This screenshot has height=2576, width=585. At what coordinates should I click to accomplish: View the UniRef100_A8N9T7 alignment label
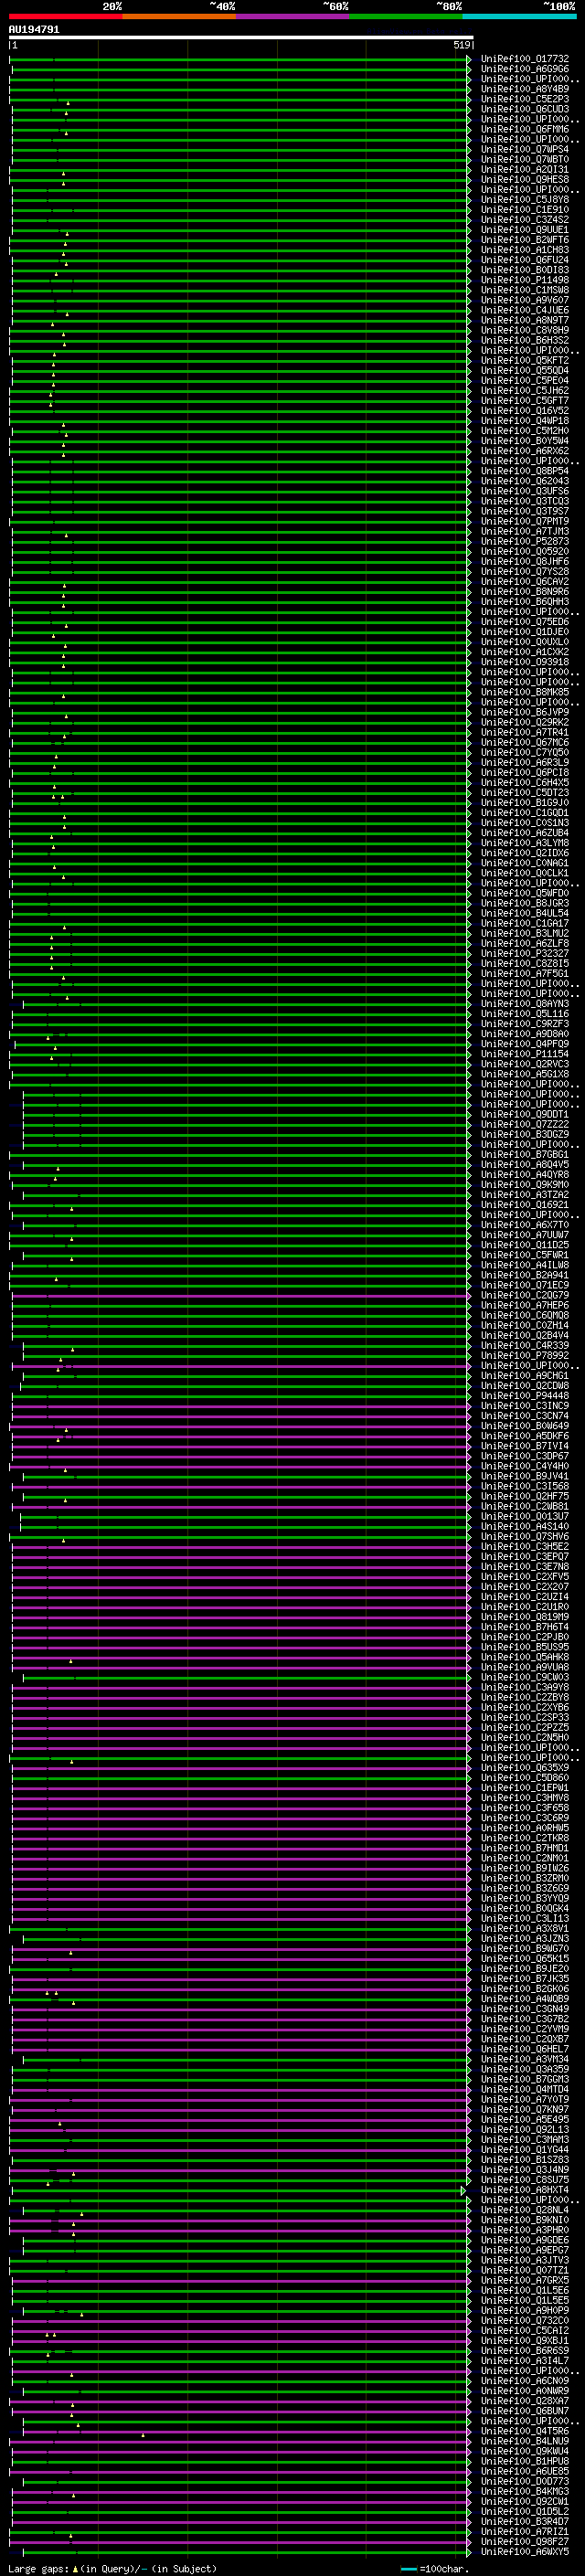[524, 320]
